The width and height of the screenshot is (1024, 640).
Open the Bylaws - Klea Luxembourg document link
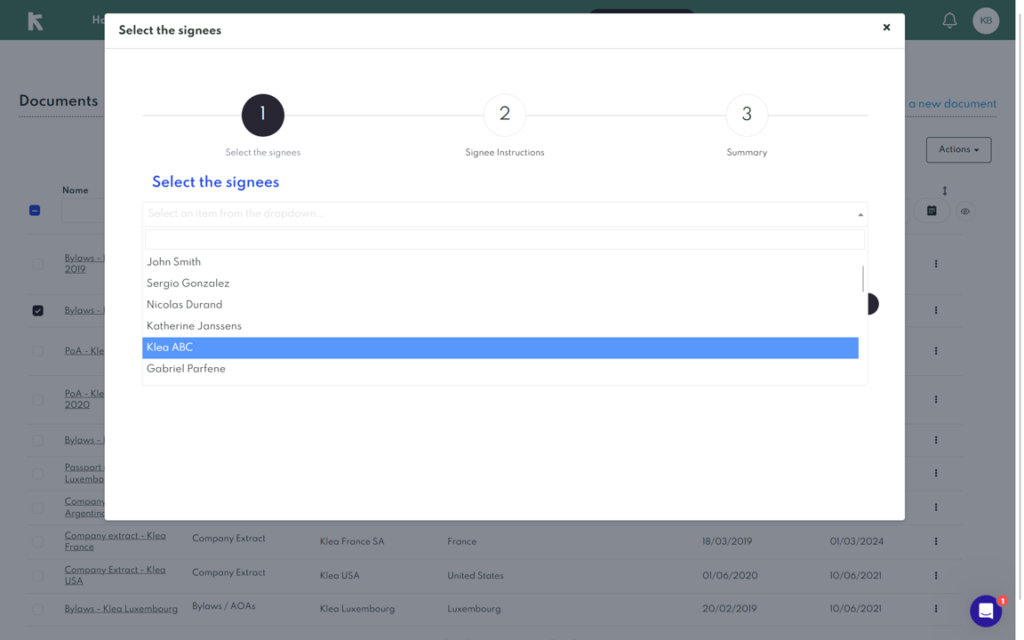121,609
